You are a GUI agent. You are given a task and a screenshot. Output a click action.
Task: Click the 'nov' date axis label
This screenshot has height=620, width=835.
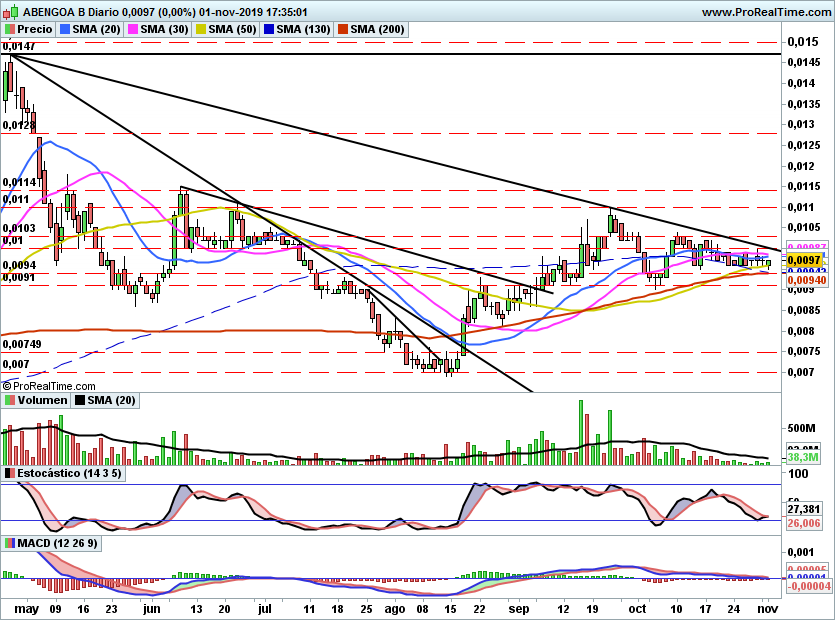click(x=768, y=609)
